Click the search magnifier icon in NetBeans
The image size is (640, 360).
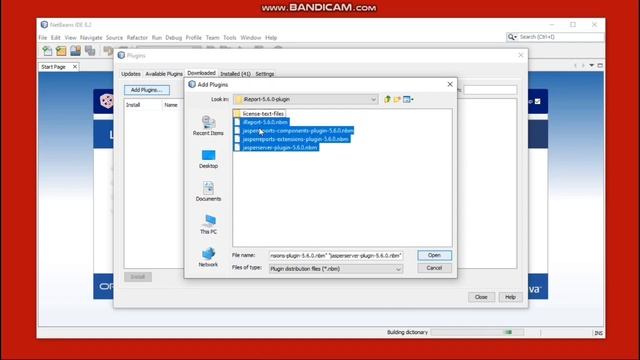click(512, 37)
